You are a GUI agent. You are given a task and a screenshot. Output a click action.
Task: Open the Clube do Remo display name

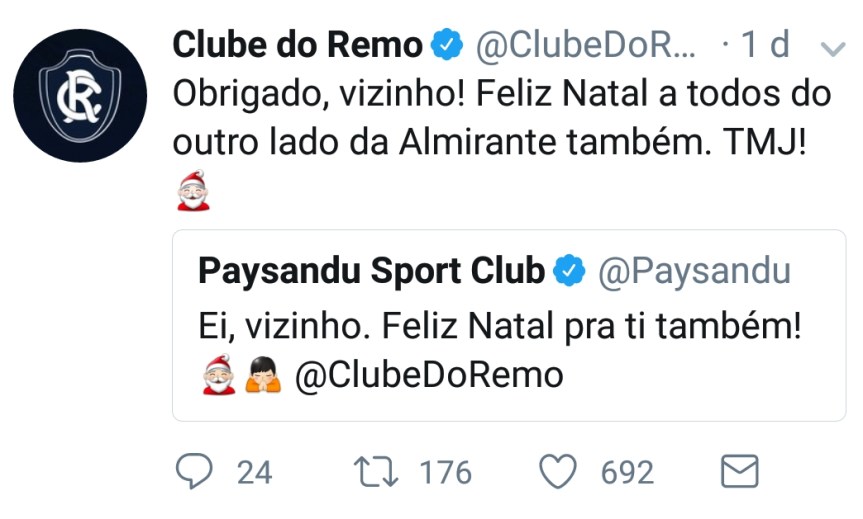[x=298, y=44]
